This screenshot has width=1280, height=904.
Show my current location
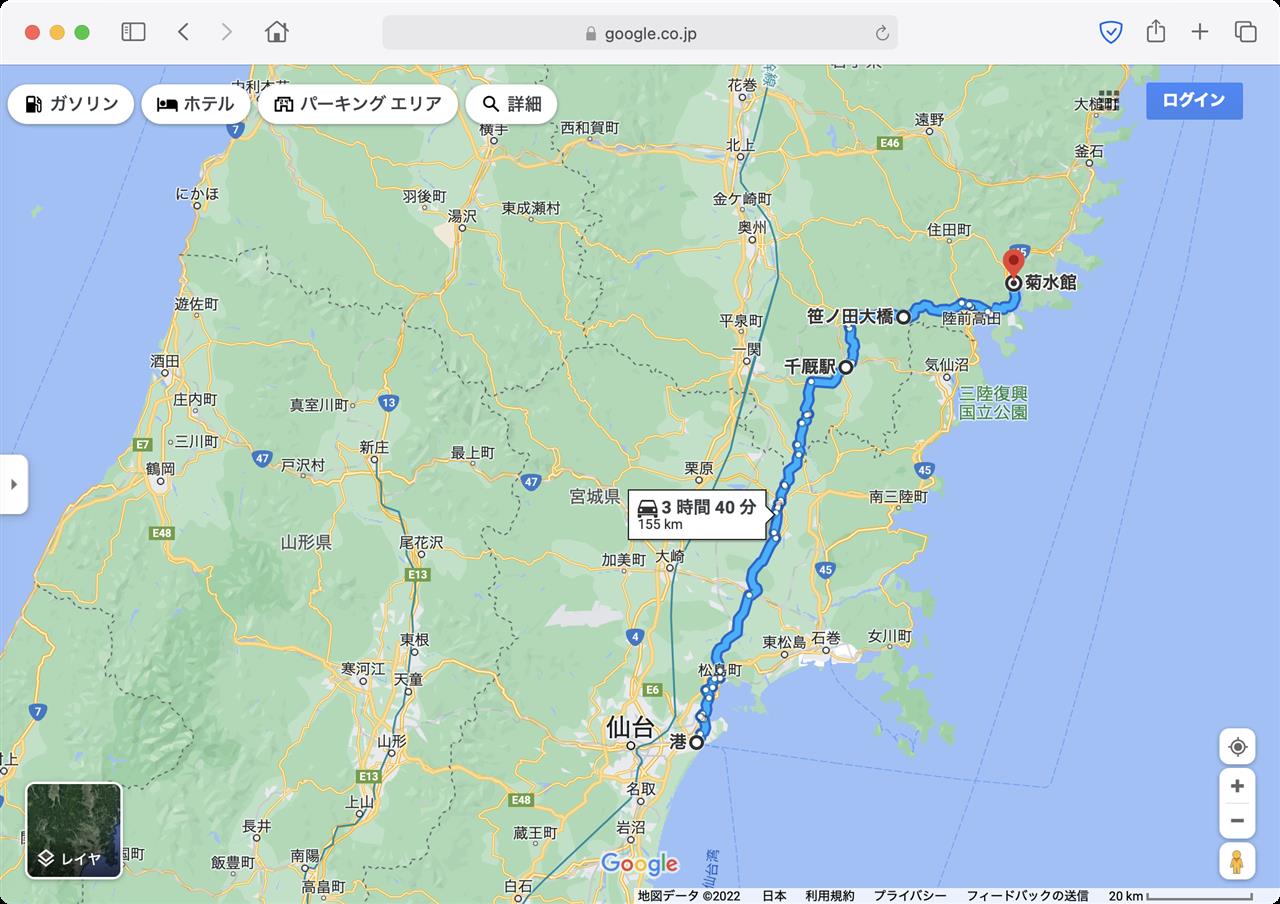pos(1237,747)
